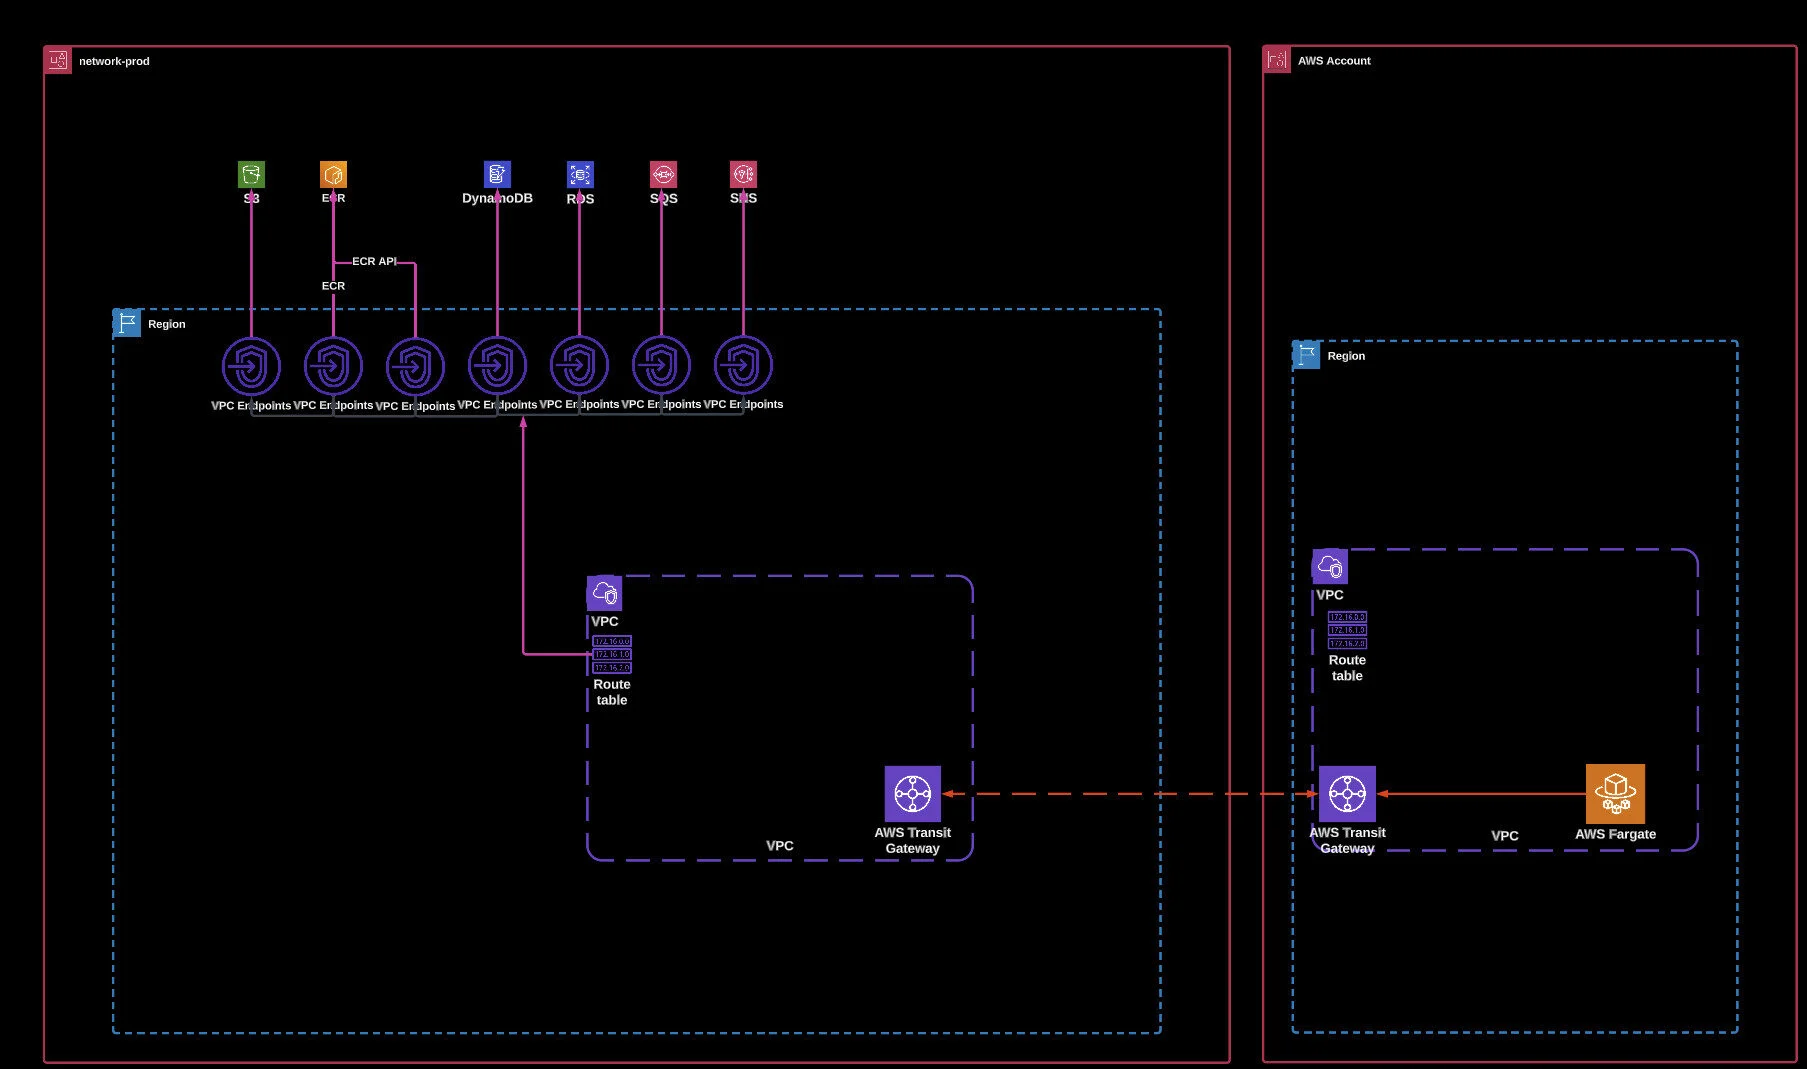1807x1069 pixels.
Task: Click the VPC endpoint below SNS
Action: [x=743, y=365]
